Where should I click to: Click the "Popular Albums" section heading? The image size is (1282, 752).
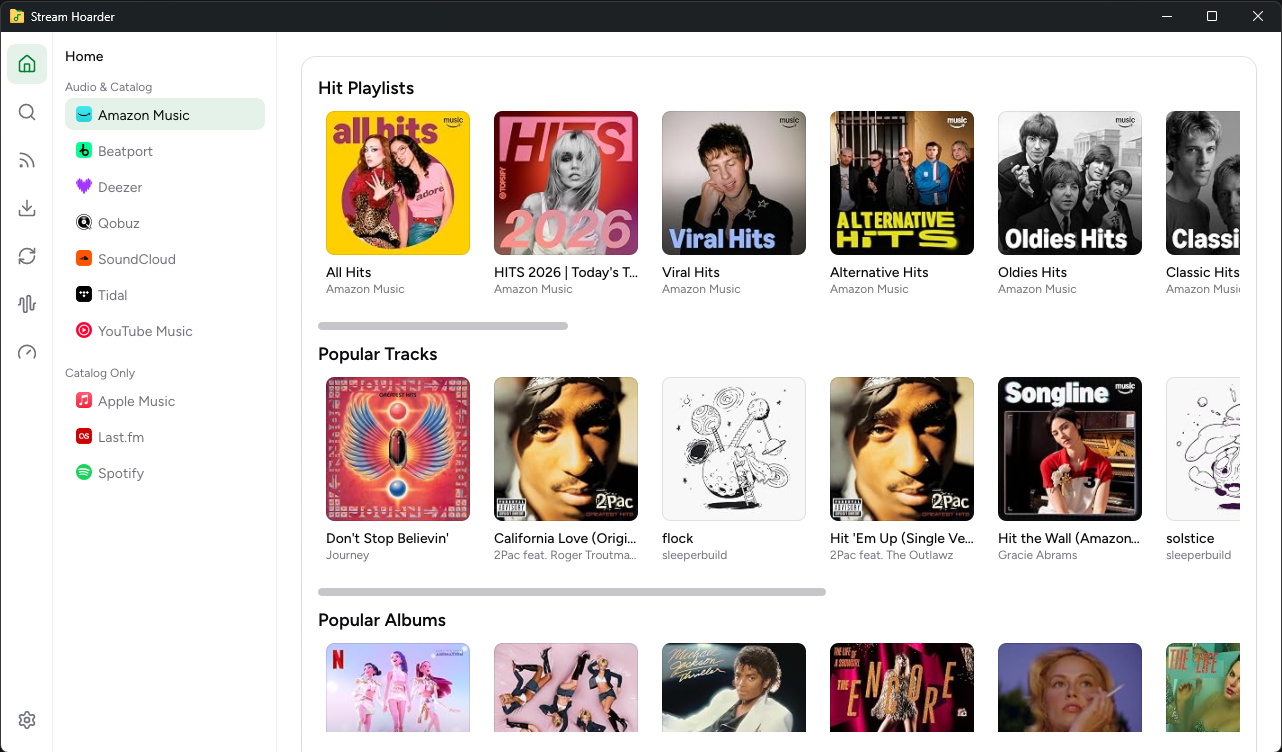click(x=382, y=620)
